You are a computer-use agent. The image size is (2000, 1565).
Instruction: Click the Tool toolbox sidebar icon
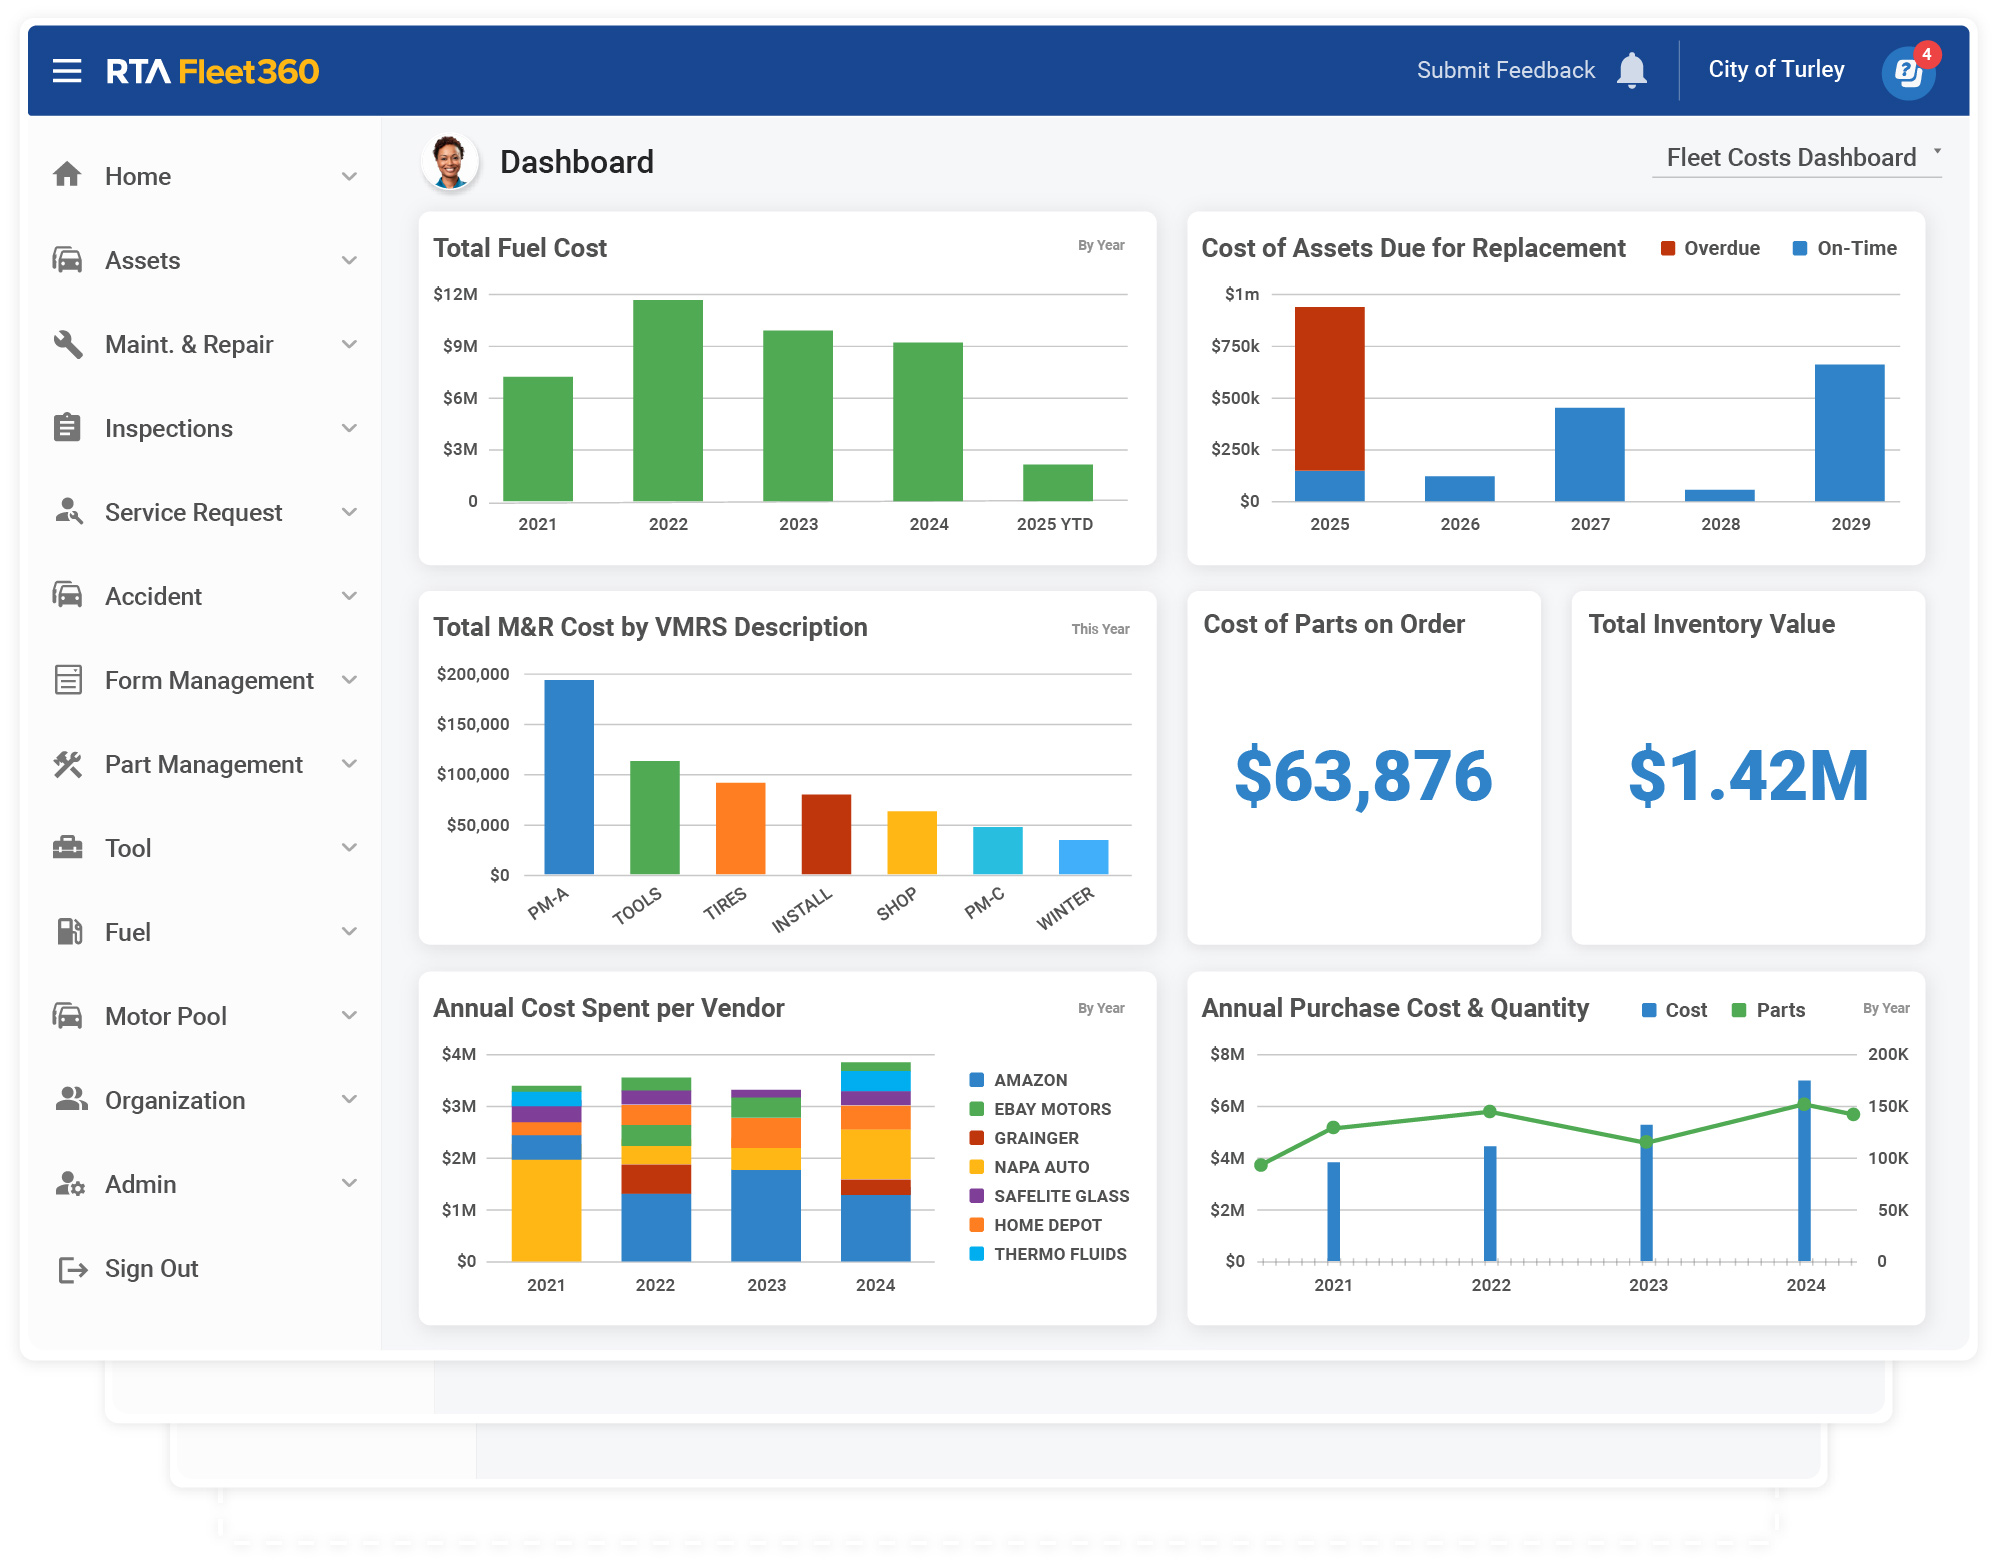coord(68,848)
